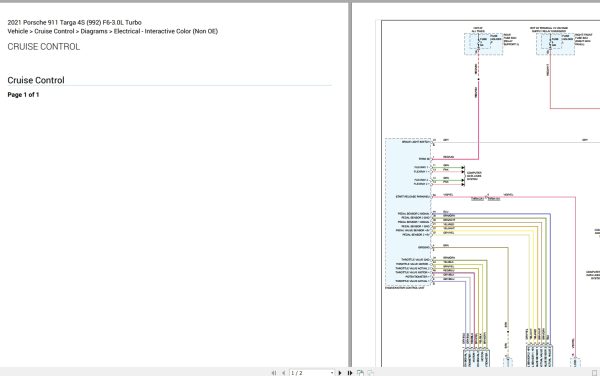600x376 pixels.
Task: Click the engine electronics control unit block in the diagram
Action: [408, 213]
